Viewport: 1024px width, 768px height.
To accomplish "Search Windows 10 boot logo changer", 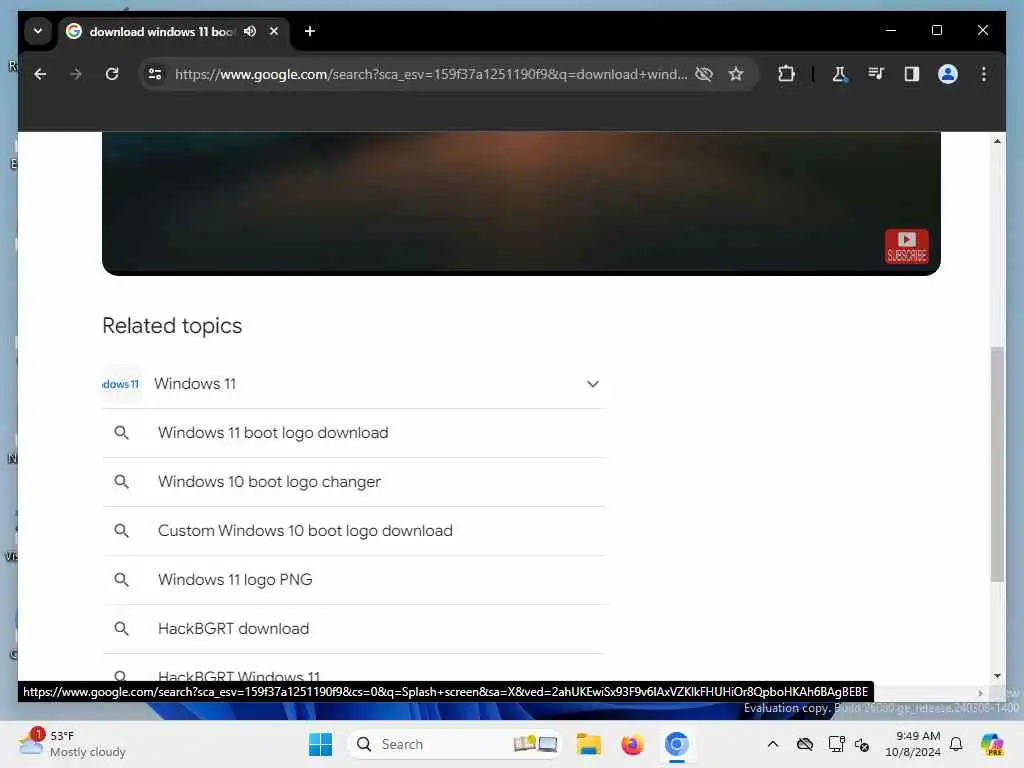I will pyautogui.click(x=269, y=482).
